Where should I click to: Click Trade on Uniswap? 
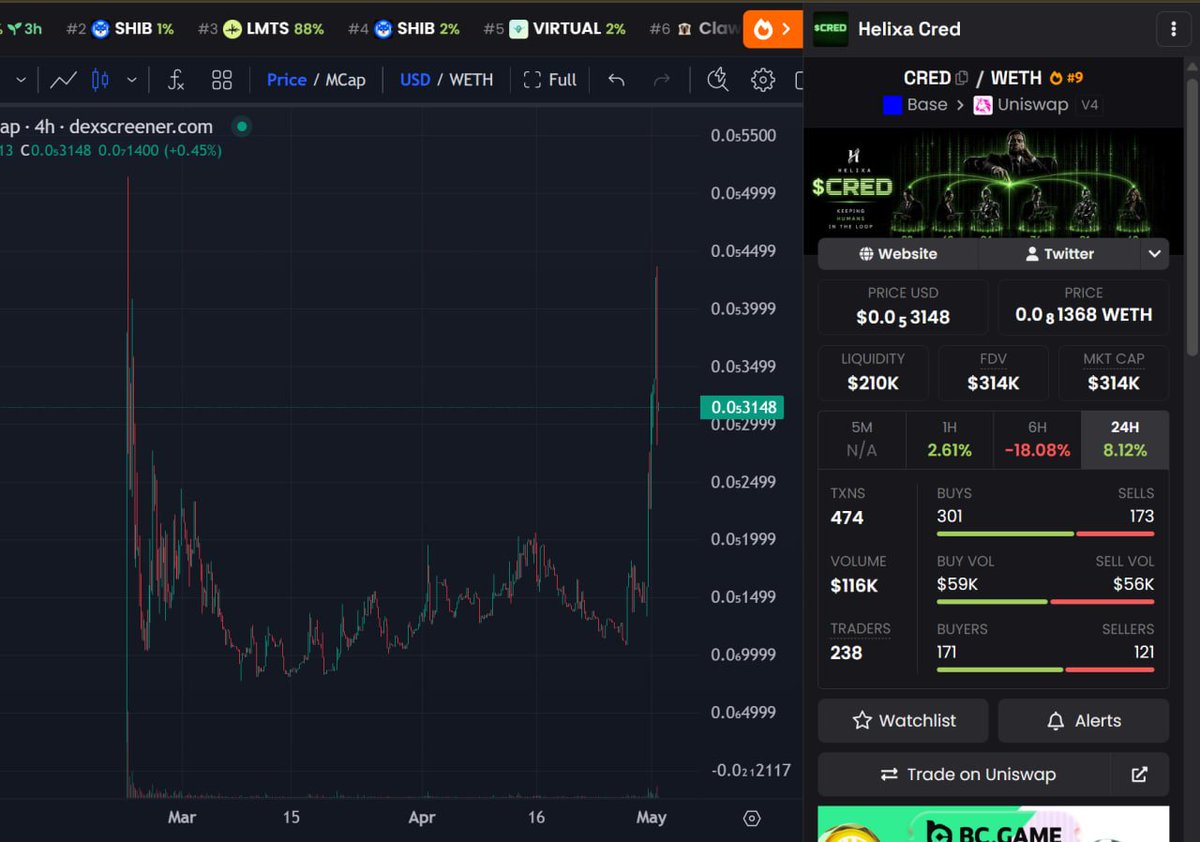pyautogui.click(x=967, y=775)
